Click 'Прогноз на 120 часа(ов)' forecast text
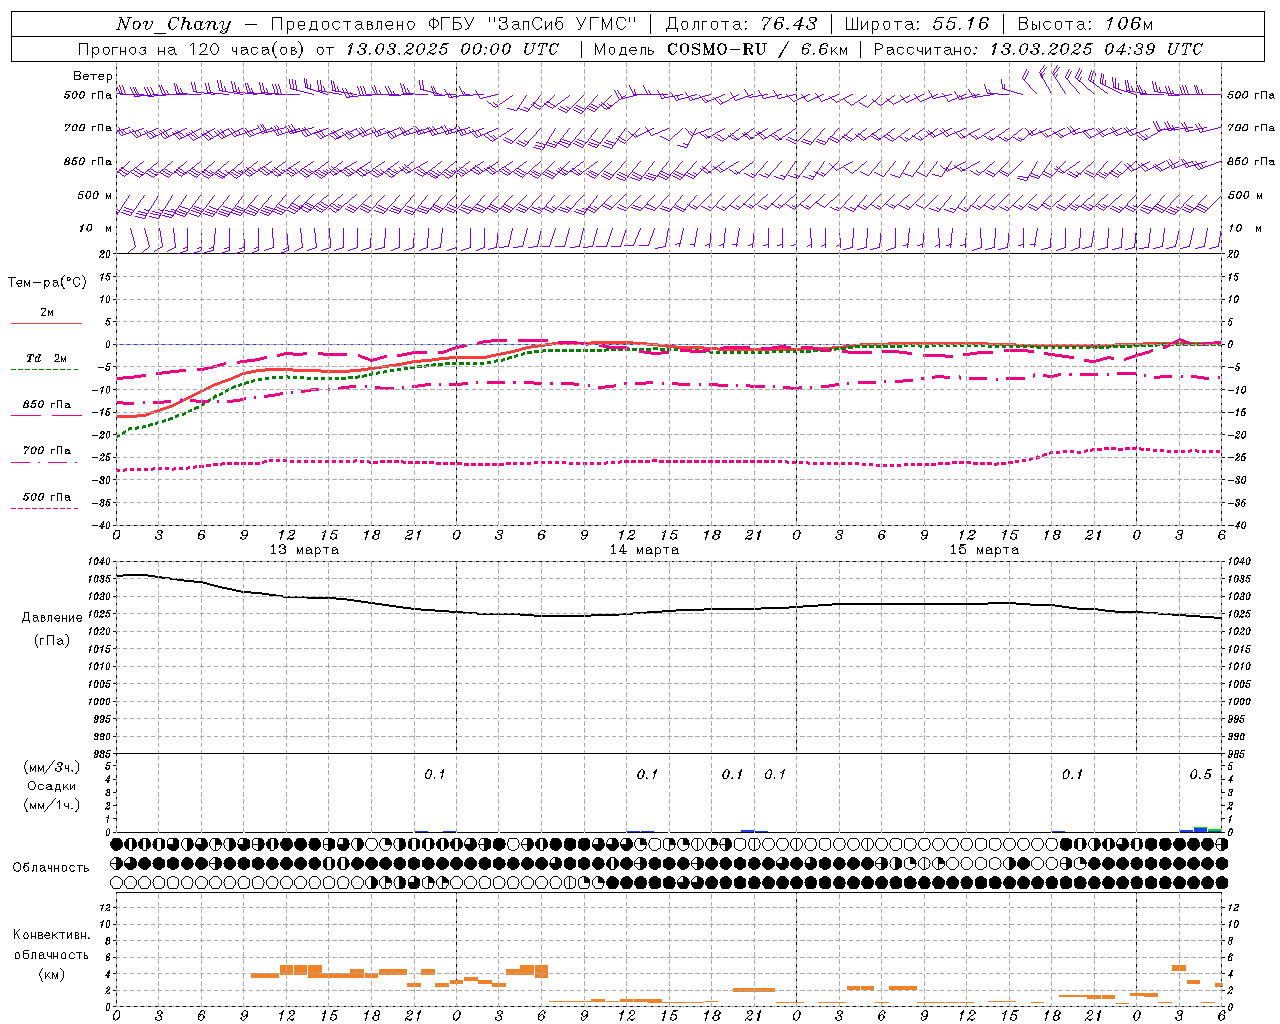 coord(193,49)
